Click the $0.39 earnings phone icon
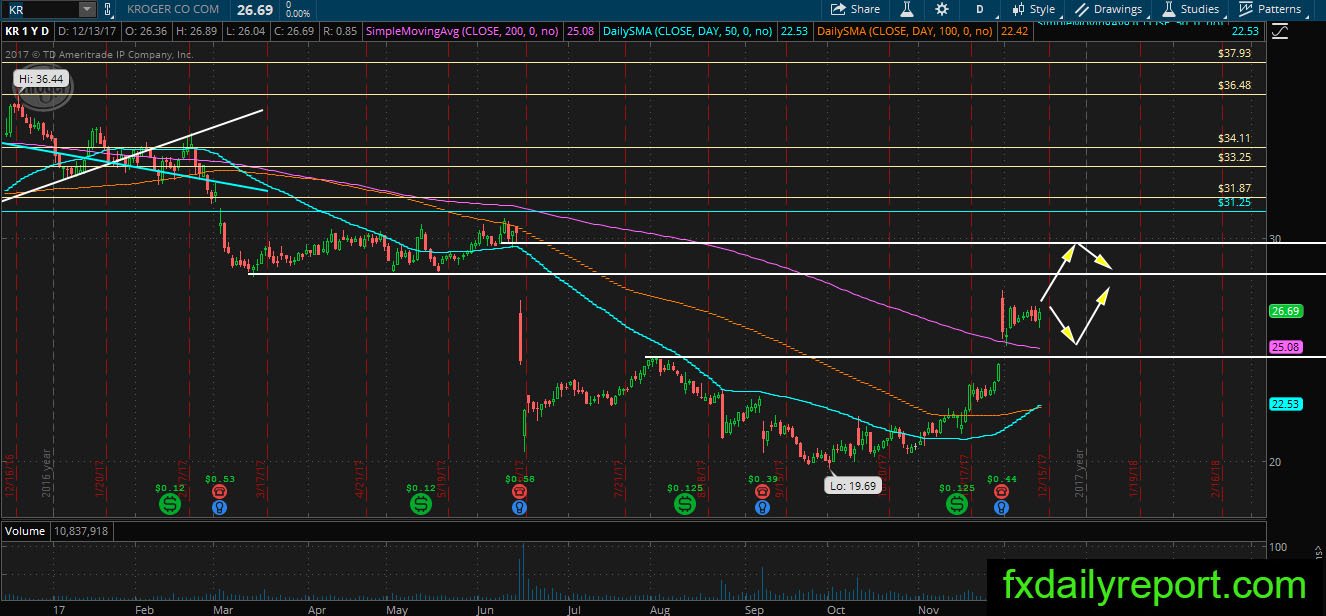 point(763,492)
